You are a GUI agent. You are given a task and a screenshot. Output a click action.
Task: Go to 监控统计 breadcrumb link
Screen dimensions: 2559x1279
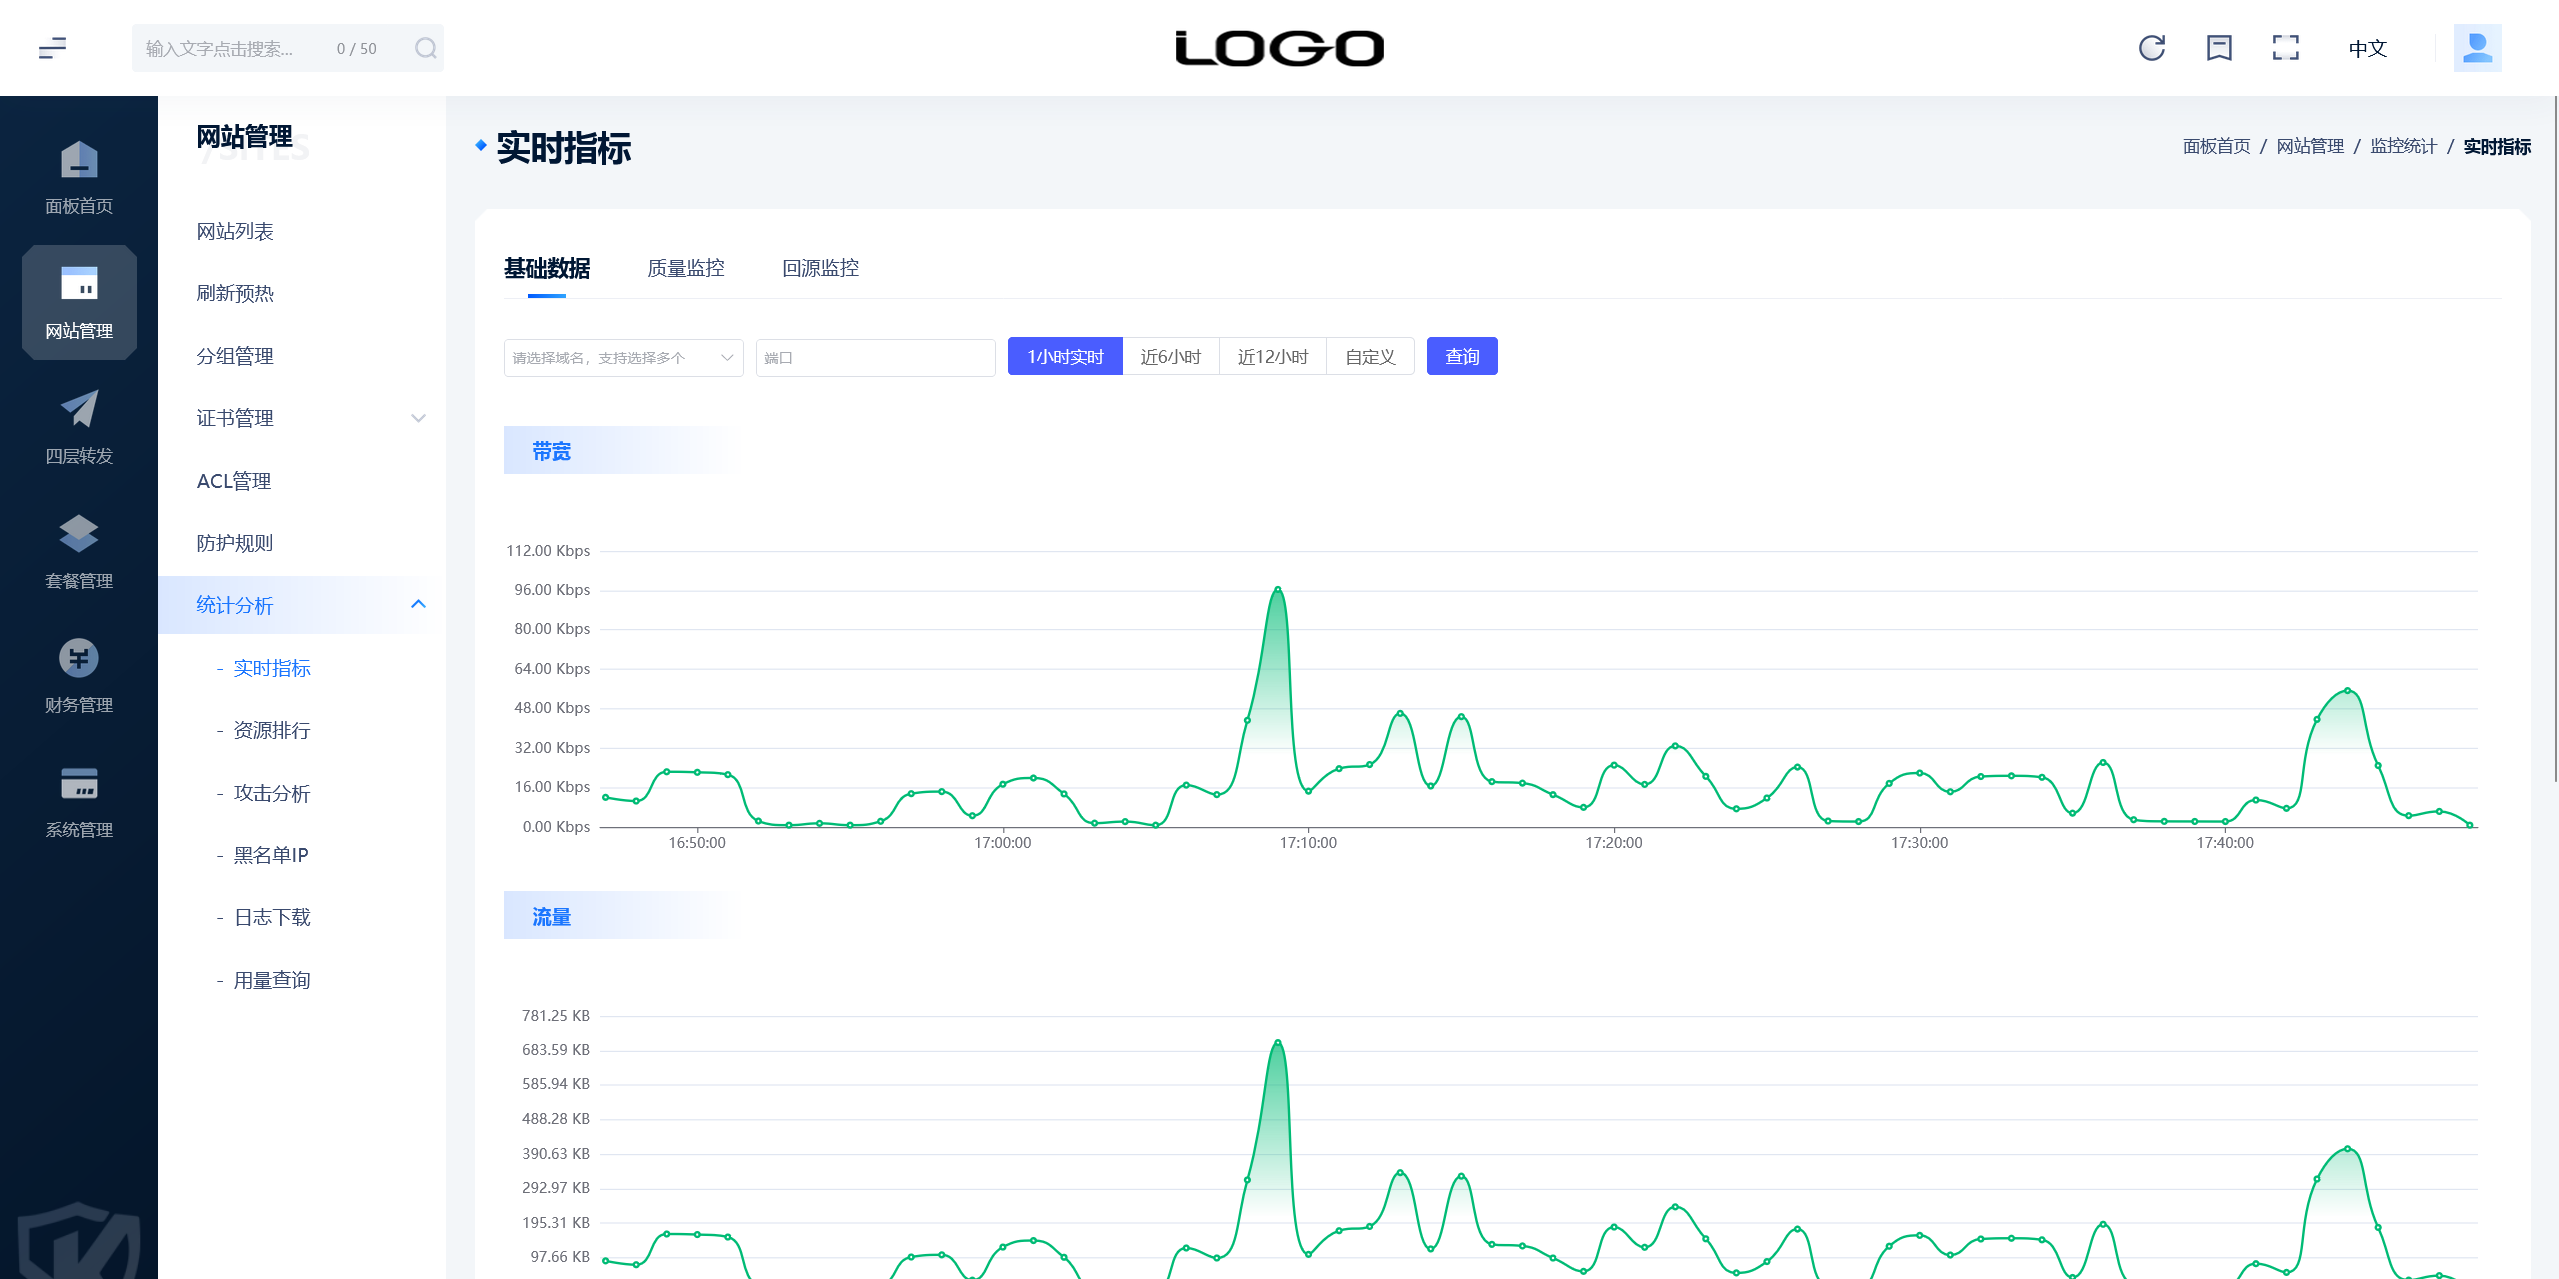[2404, 146]
